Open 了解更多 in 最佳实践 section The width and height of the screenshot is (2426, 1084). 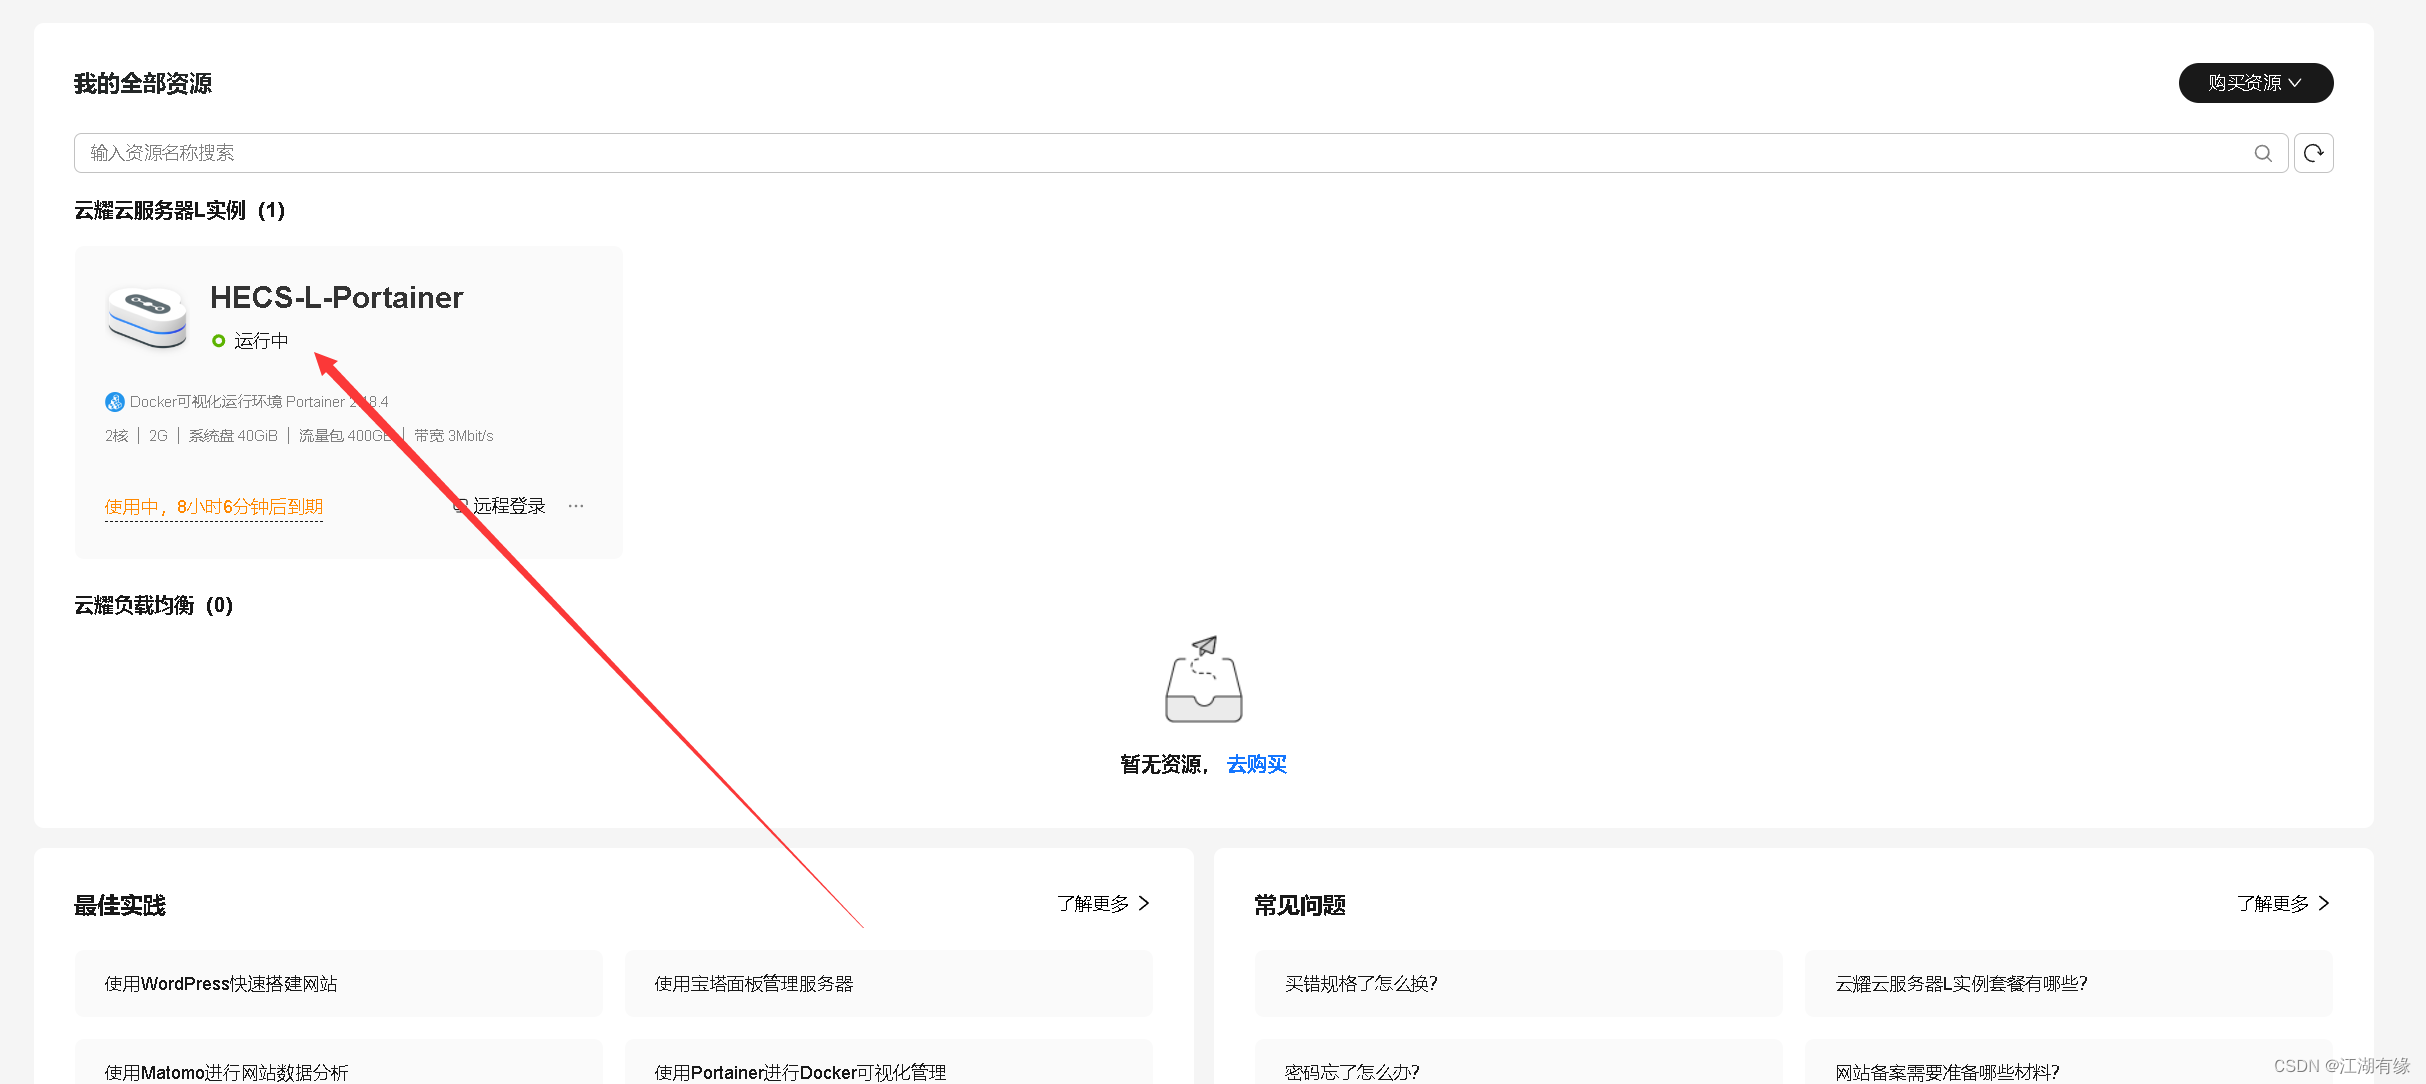click(x=1103, y=903)
